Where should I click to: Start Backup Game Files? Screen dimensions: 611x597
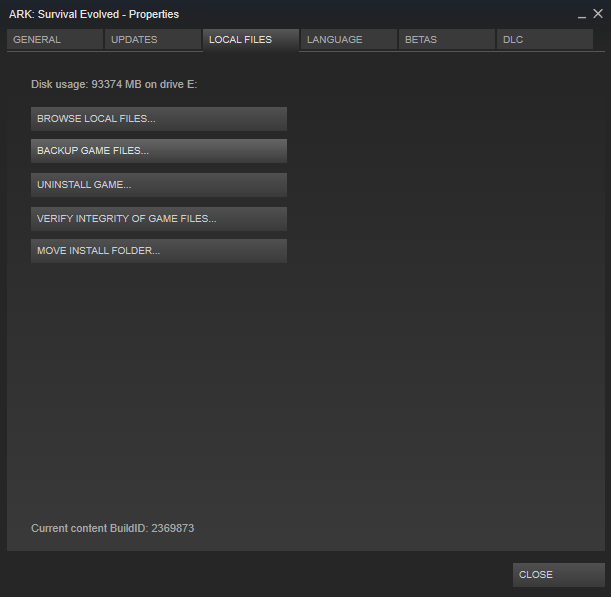tap(159, 151)
